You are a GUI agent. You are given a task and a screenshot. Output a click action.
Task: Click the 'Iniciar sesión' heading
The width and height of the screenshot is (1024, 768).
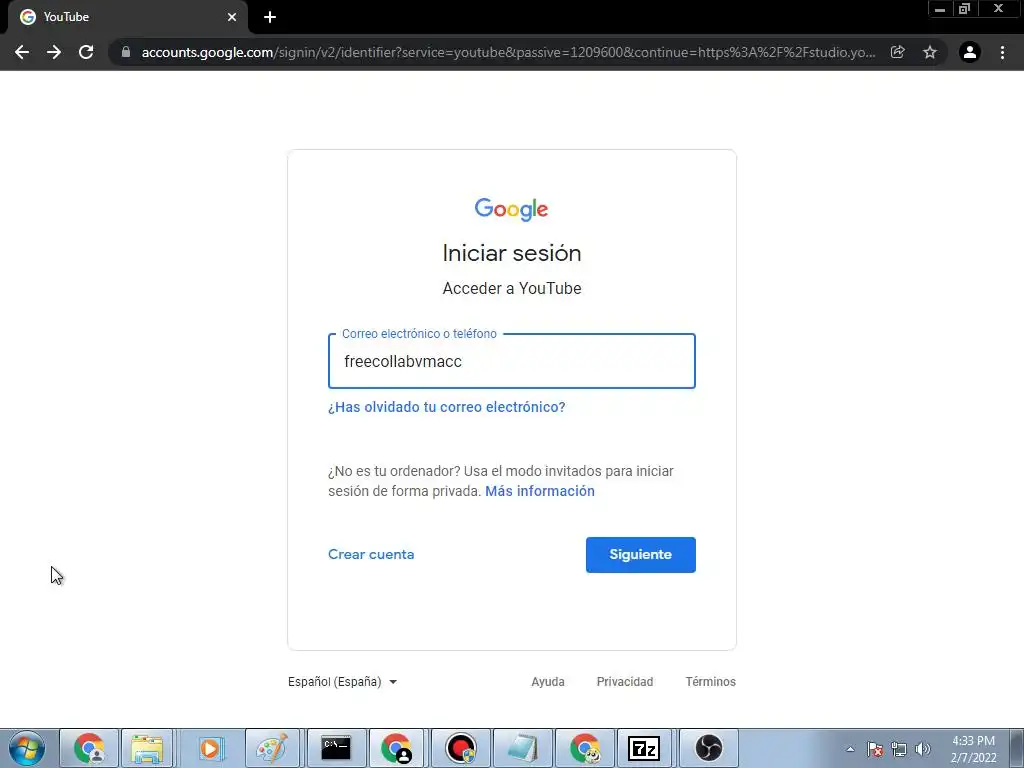tap(512, 253)
